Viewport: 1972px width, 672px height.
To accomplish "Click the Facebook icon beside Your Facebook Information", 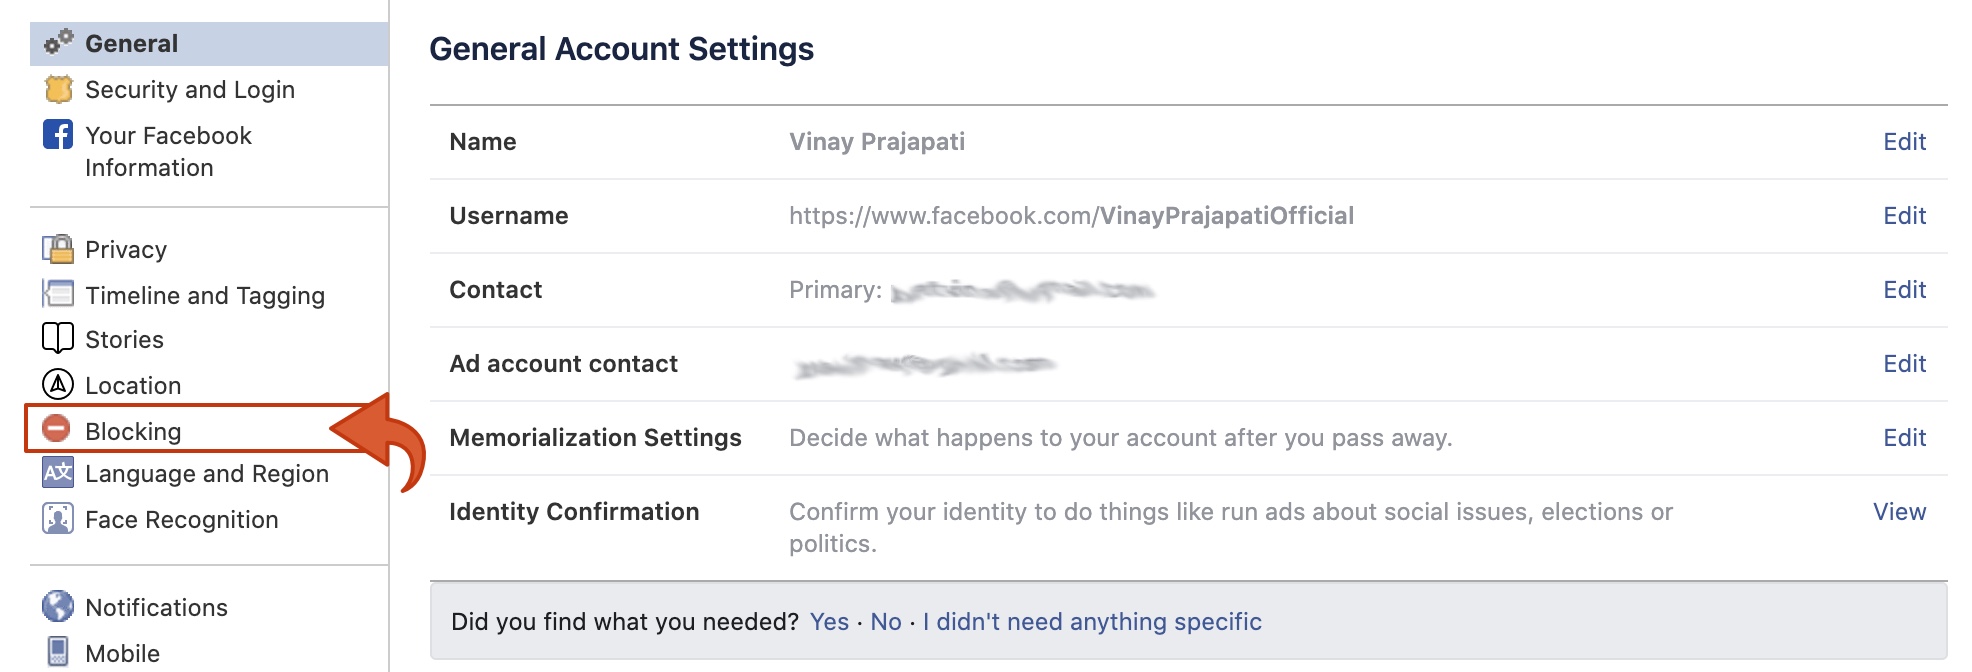I will [58, 135].
